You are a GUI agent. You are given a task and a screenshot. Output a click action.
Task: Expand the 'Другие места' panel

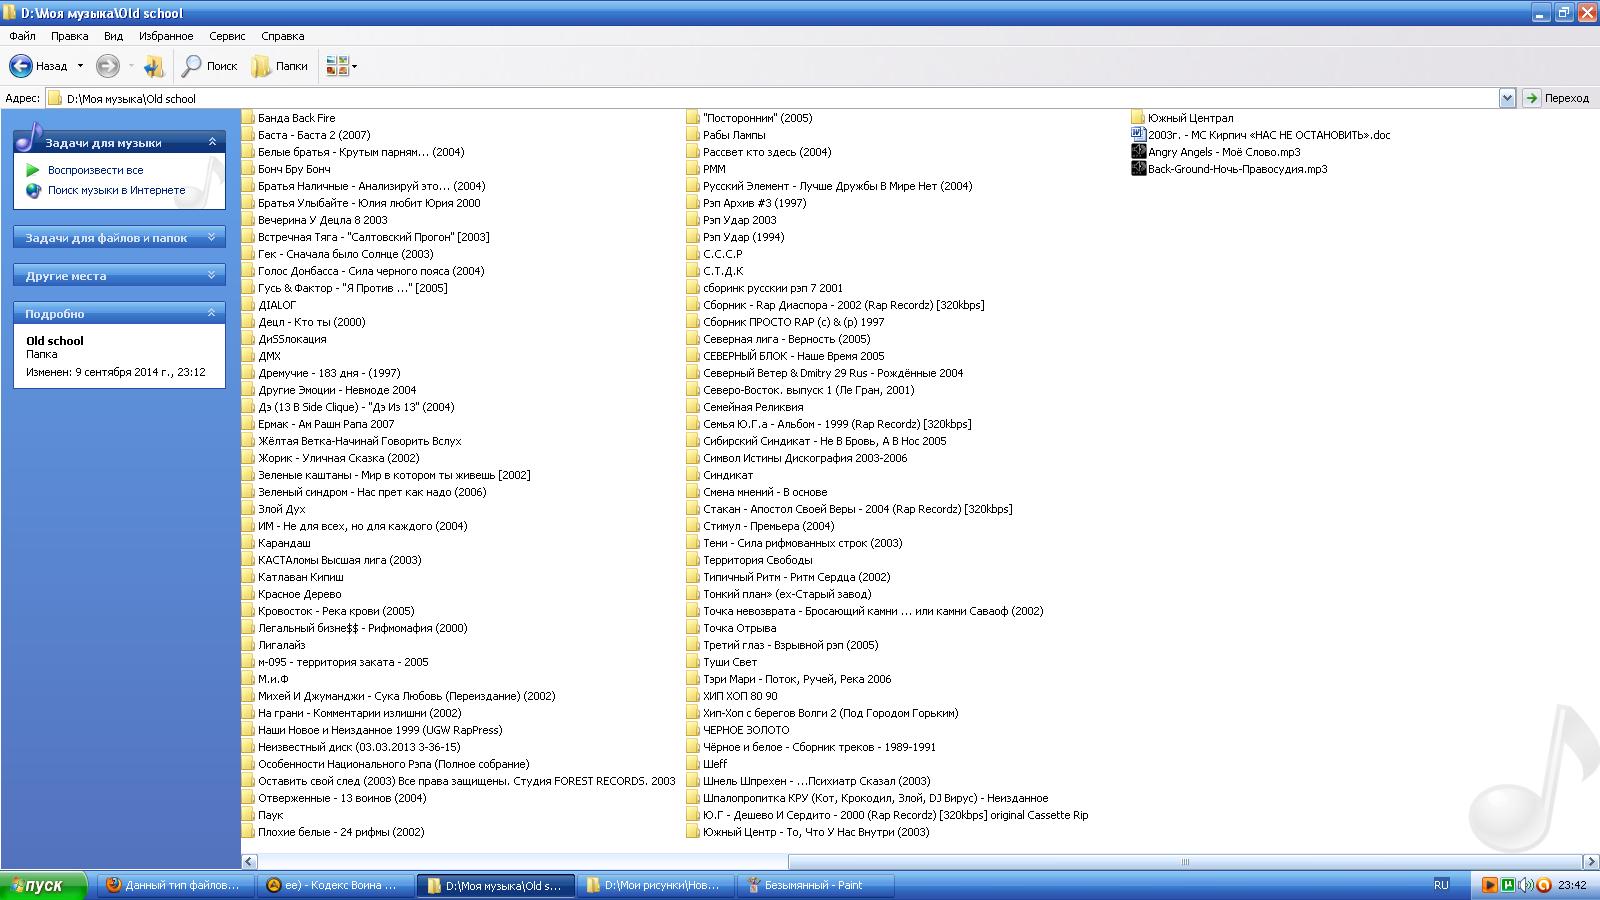pyautogui.click(x=212, y=275)
